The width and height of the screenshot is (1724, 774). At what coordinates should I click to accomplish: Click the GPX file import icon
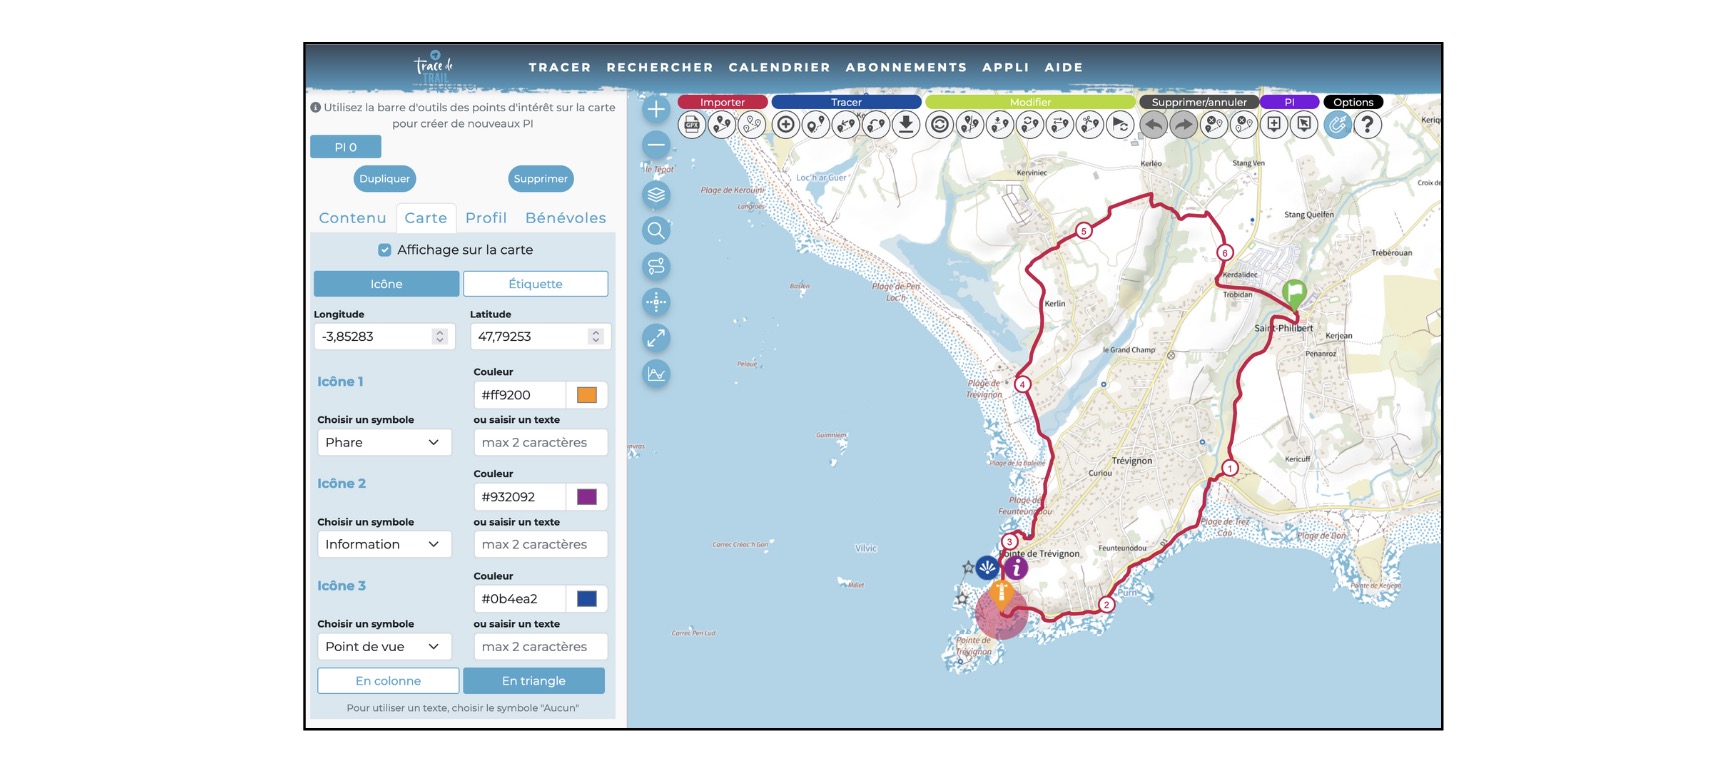pyautogui.click(x=692, y=125)
